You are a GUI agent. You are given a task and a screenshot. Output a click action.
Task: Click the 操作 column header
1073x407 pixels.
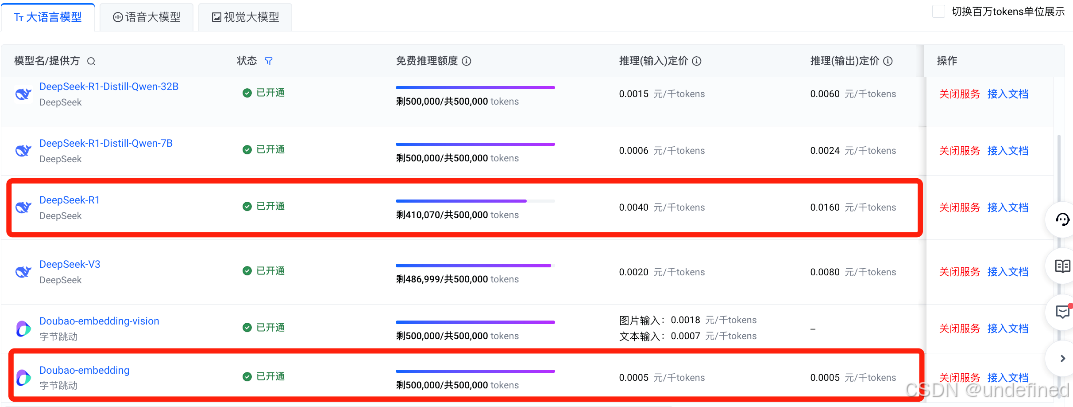(947, 61)
